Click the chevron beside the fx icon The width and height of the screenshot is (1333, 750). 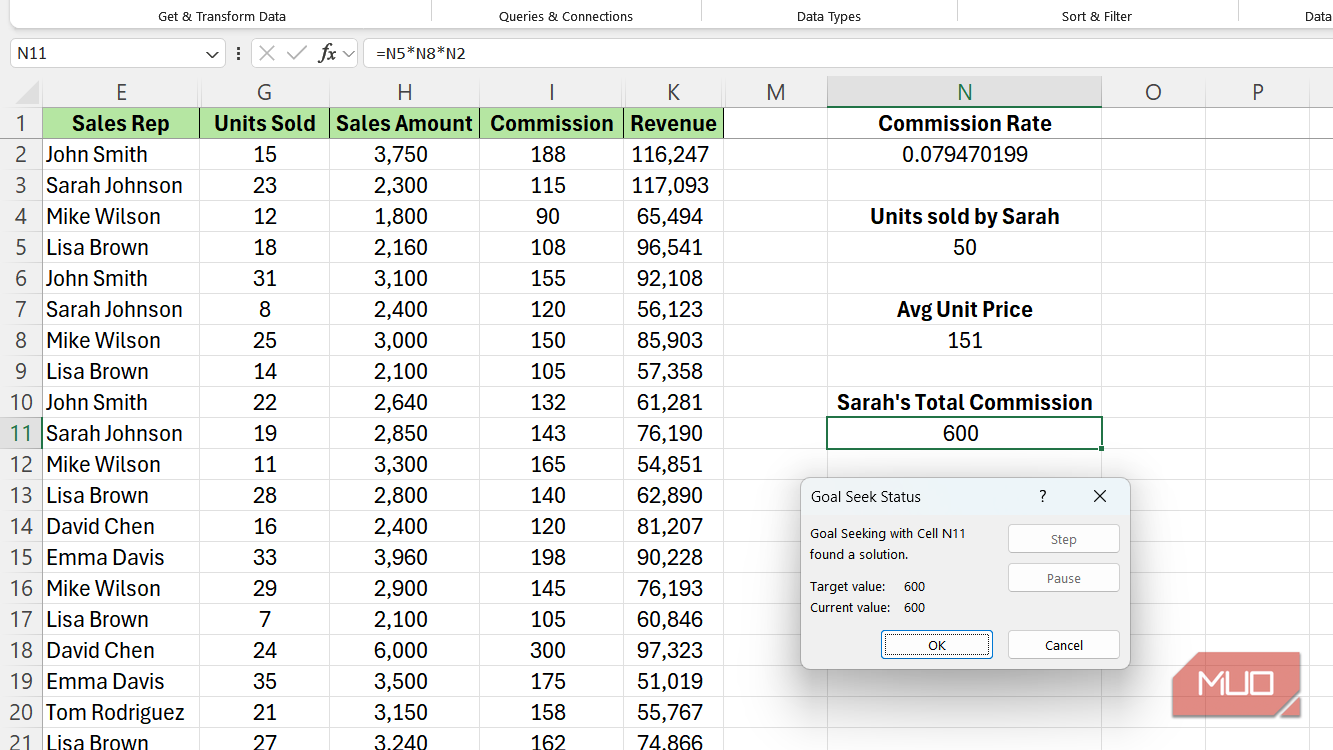pyautogui.click(x=348, y=54)
